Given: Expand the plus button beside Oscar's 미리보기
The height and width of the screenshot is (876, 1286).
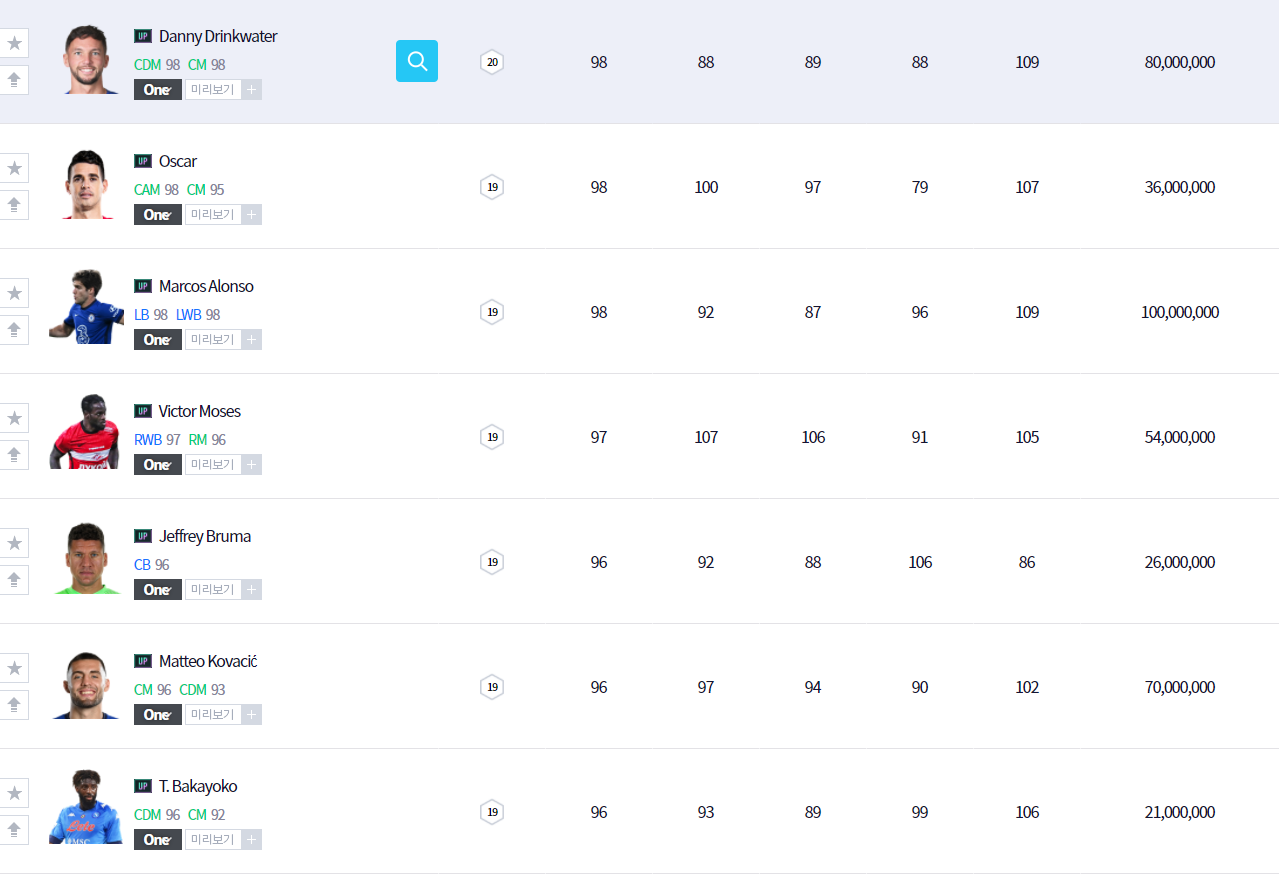Looking at the screenshot, I should pos(252,215).
